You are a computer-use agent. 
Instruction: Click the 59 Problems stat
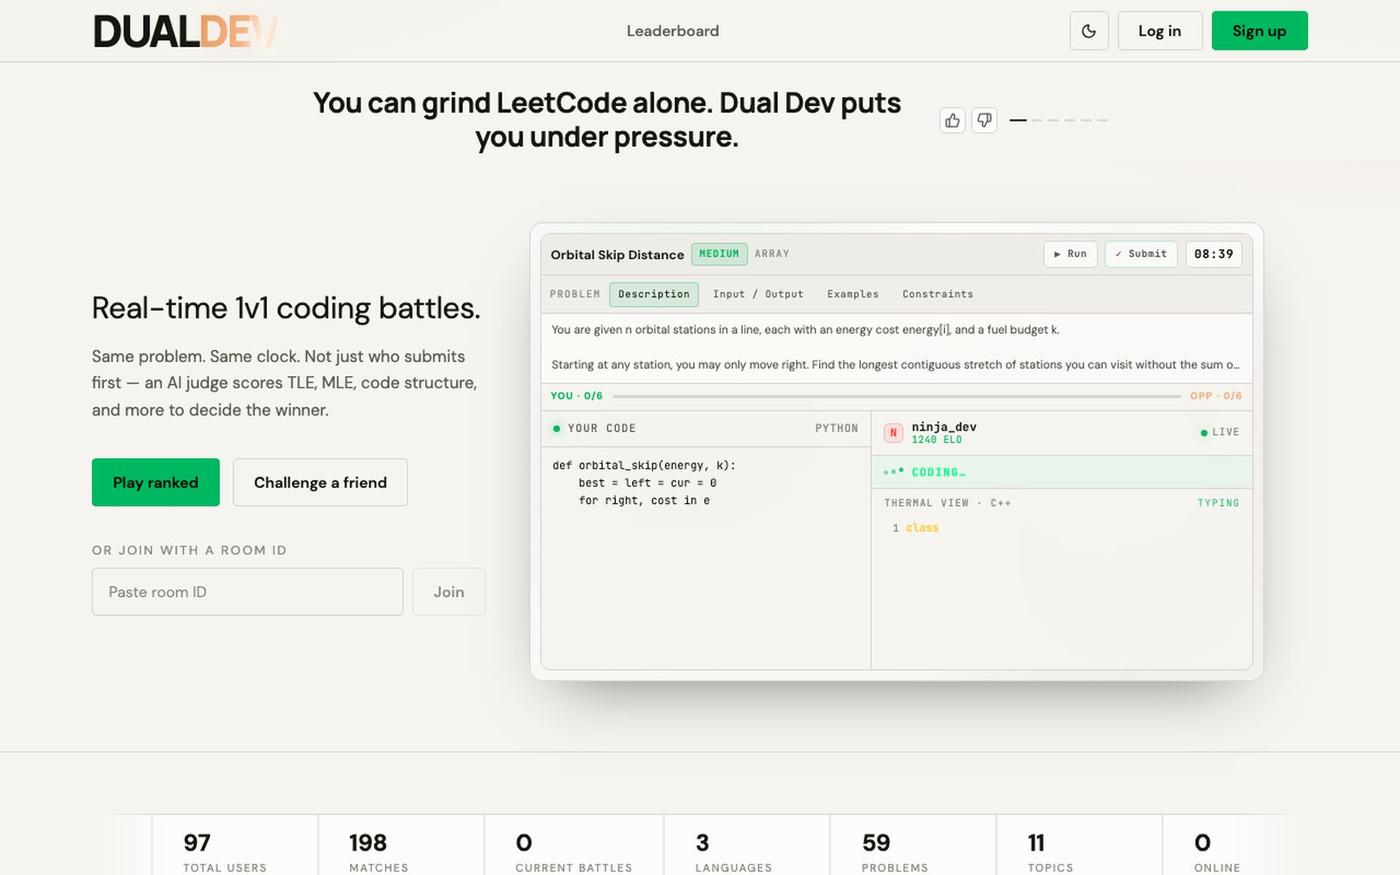tap(913, 851)
